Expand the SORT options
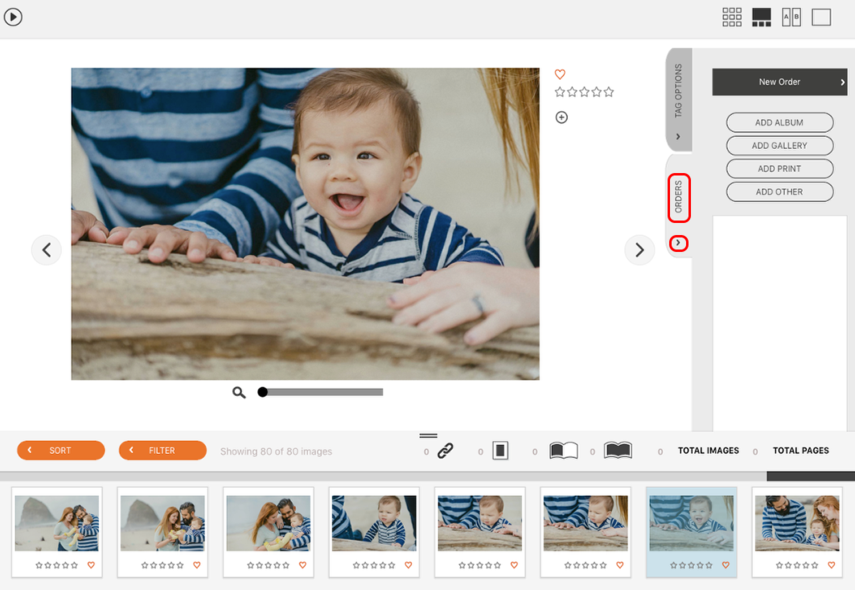This screenshot has height=590, width=855. [x=61, y=450]
